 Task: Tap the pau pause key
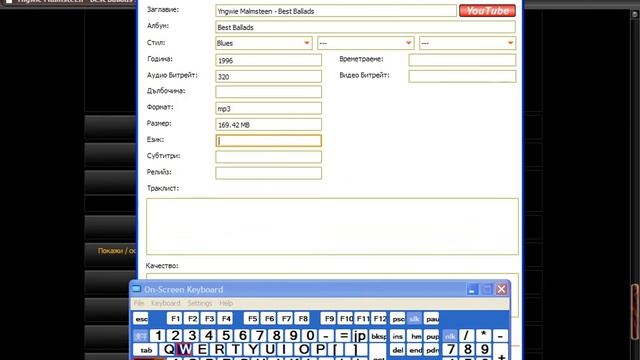(431, 319)
